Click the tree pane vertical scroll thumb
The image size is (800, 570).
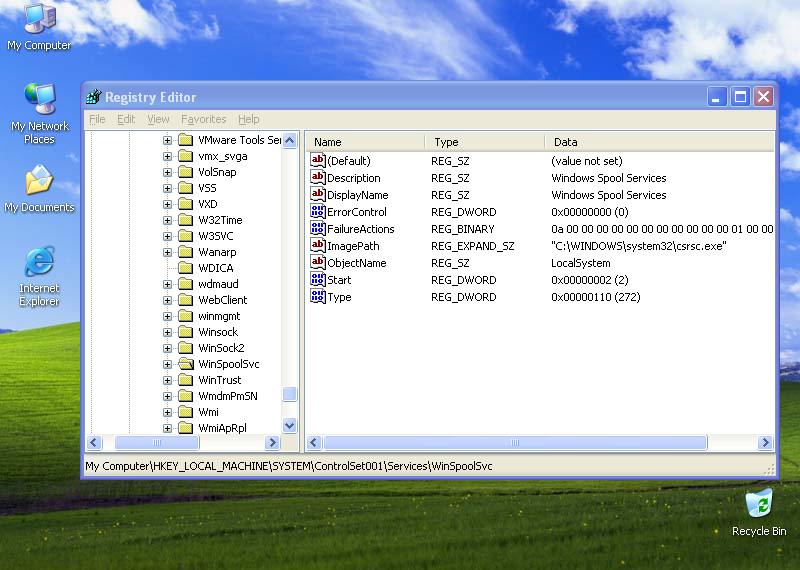tap(289, 394)
